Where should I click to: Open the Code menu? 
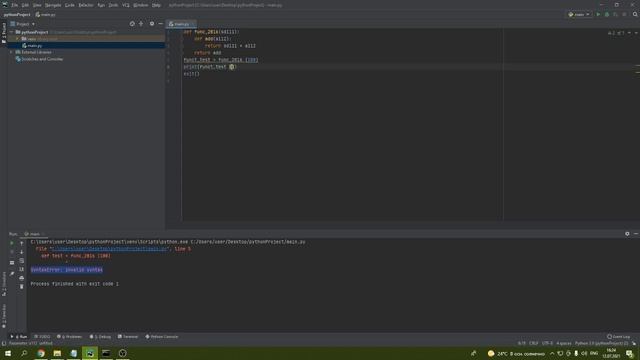coord(70,5)
